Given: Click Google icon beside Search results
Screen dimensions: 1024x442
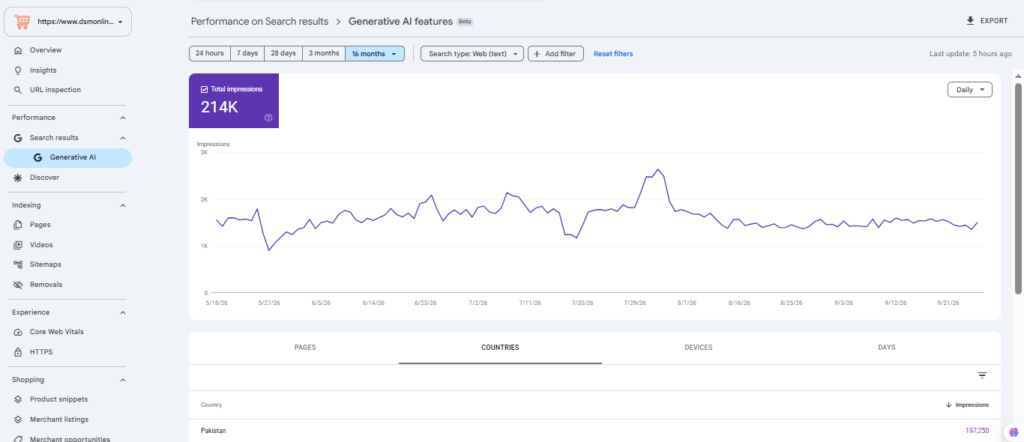Looking at the screenshot, I should coord(18,138).
